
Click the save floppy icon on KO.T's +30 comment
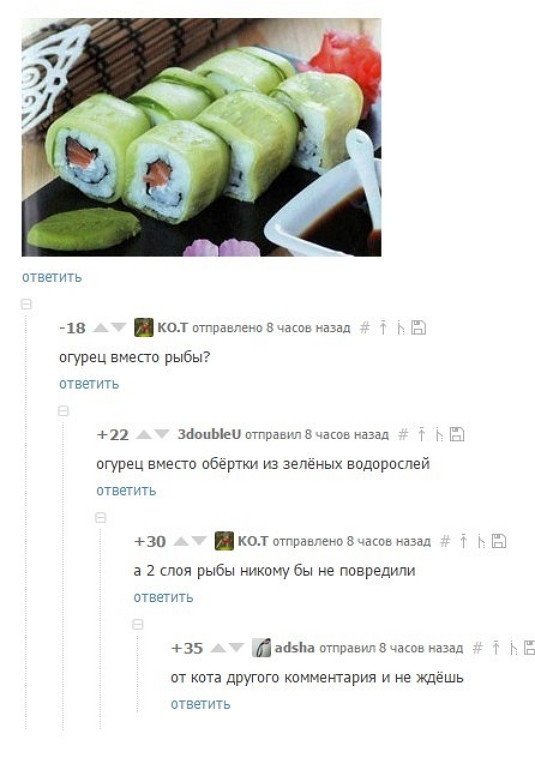(499, 541)
